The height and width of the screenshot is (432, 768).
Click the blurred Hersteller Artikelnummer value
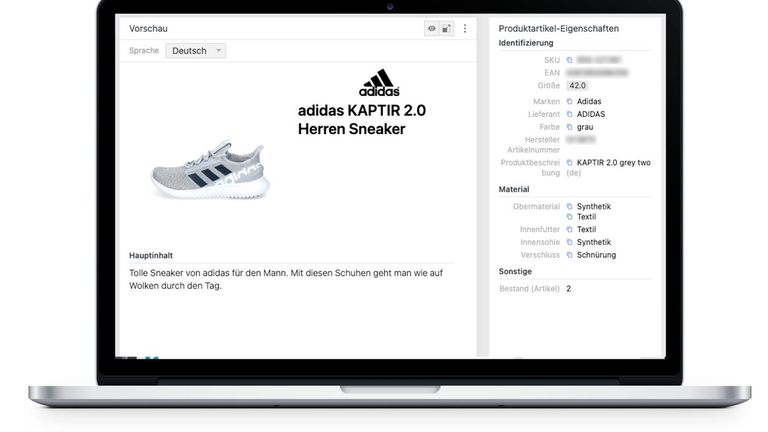click(x=580, y=140)
